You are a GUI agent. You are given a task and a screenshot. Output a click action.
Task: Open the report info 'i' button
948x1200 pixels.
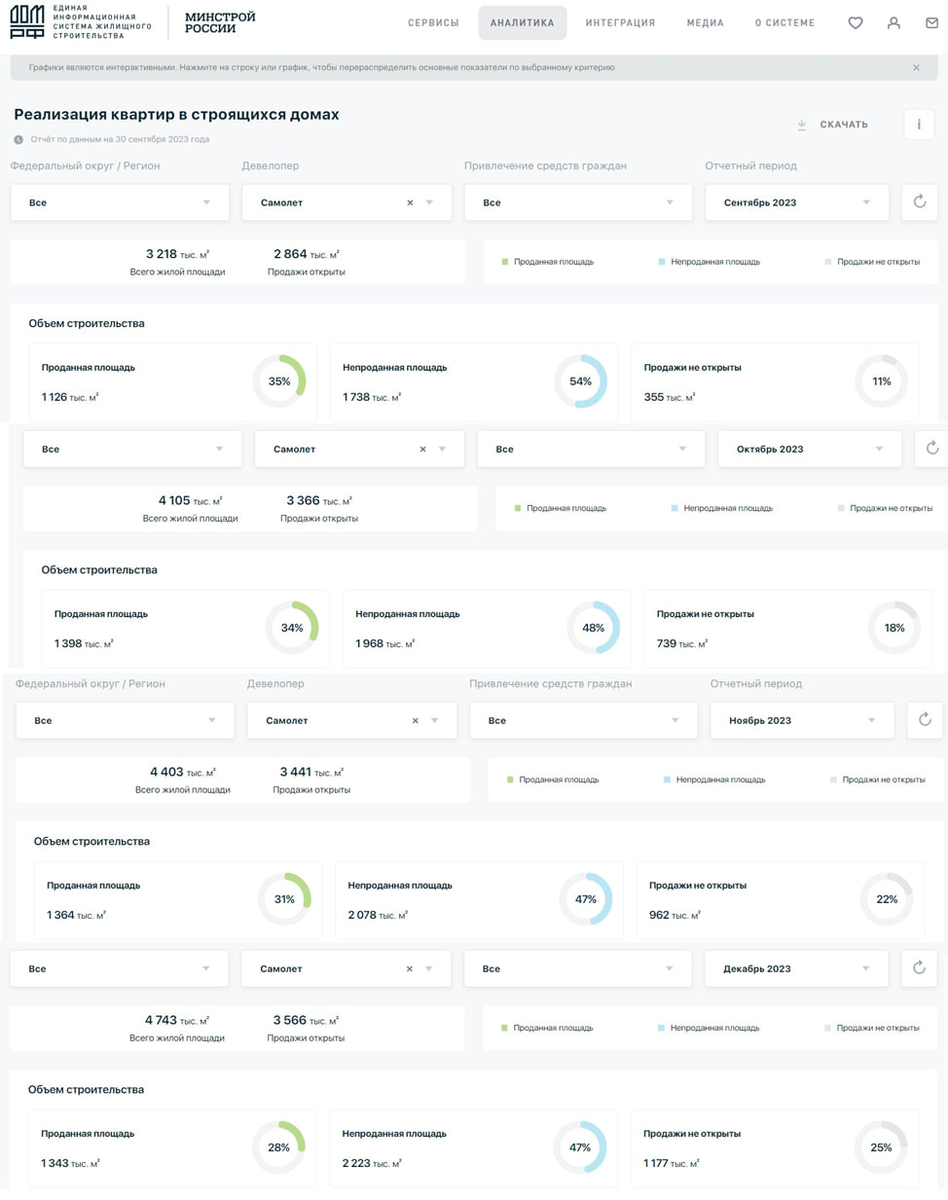919,125
